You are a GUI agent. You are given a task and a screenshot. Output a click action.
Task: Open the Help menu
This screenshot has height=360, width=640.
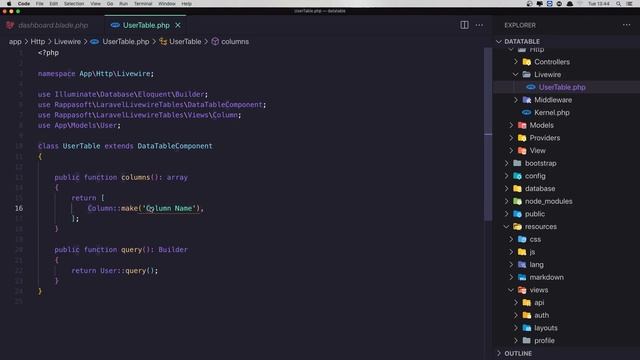pyautogui.click(x=187, y=4)
